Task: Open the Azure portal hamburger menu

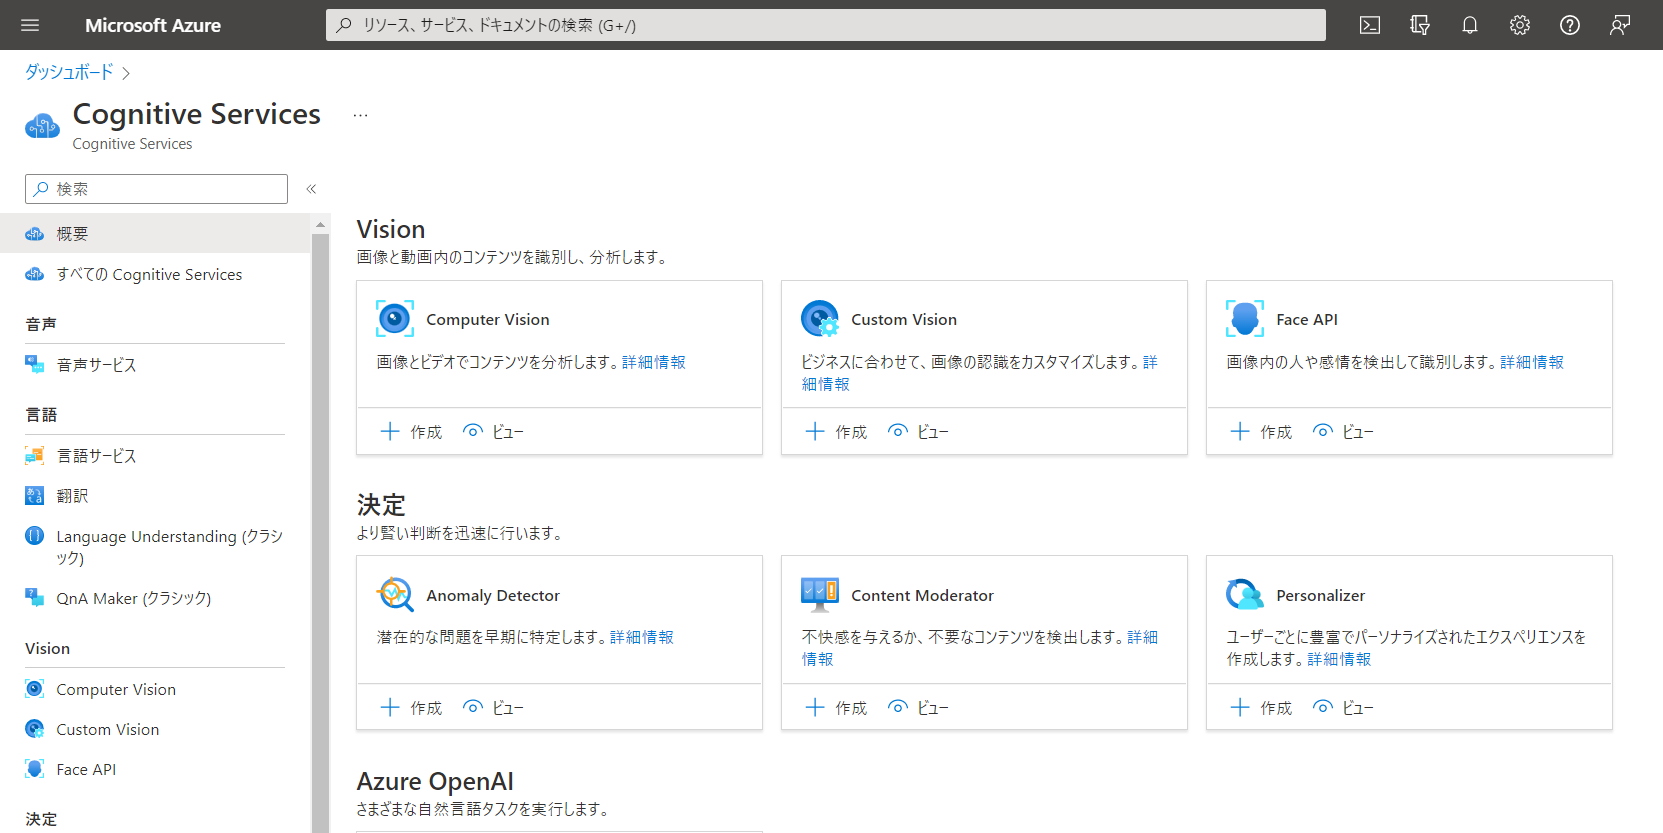Action: [30, 25]
